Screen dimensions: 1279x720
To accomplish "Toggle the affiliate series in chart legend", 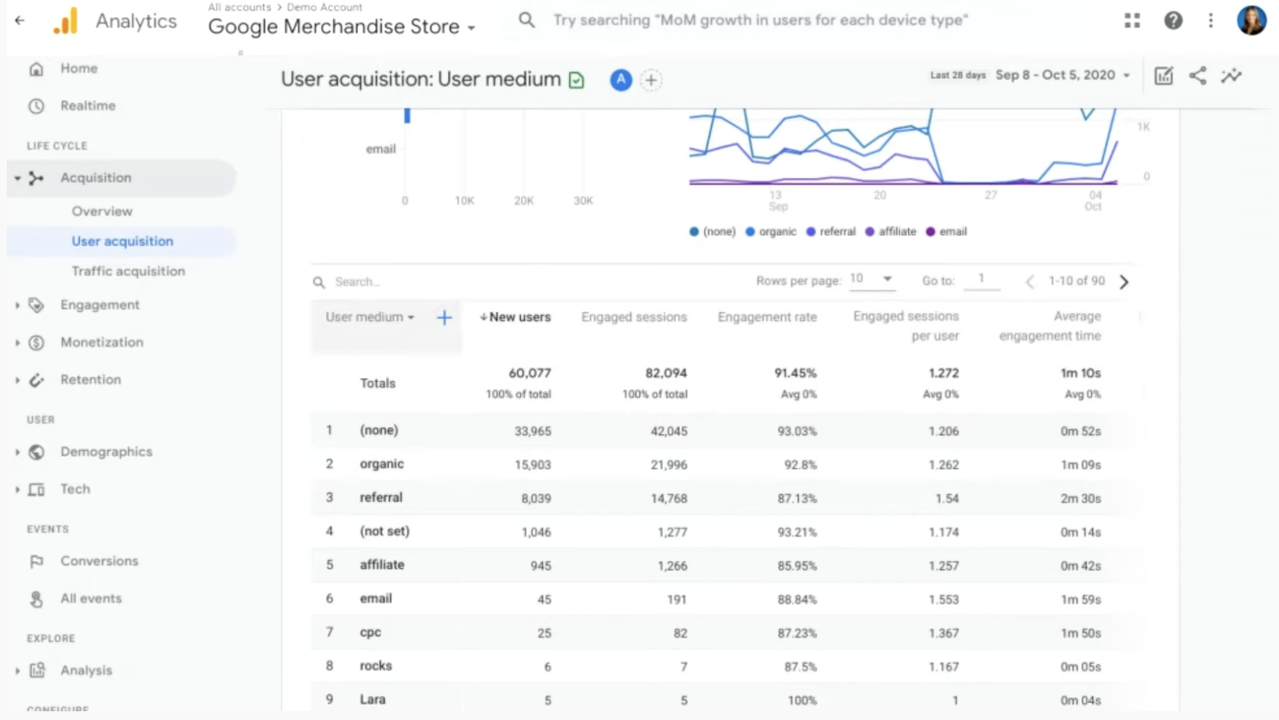I will 890,232.
